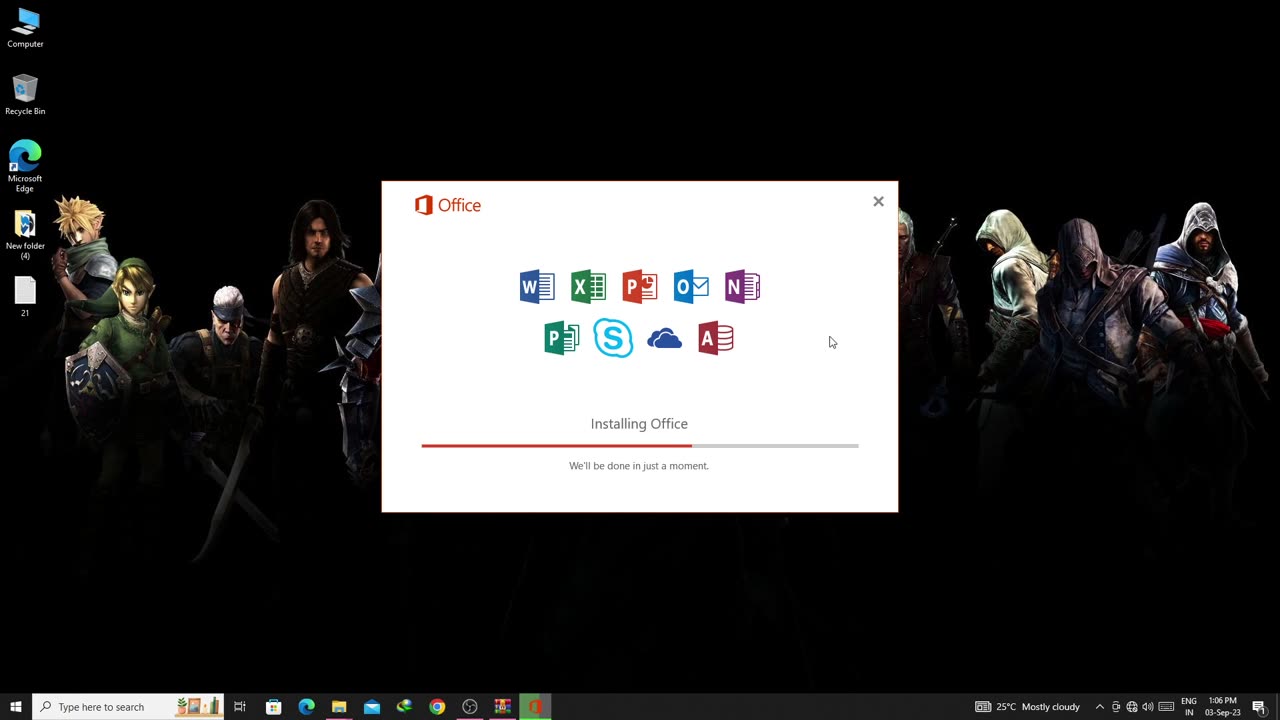Open the touch keyboard tray icon

[x=1166, y=707]
